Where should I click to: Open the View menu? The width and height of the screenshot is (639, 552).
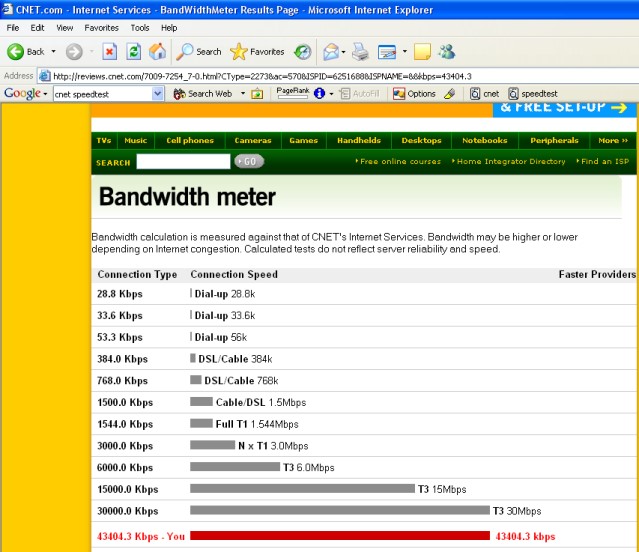[64, 28]
